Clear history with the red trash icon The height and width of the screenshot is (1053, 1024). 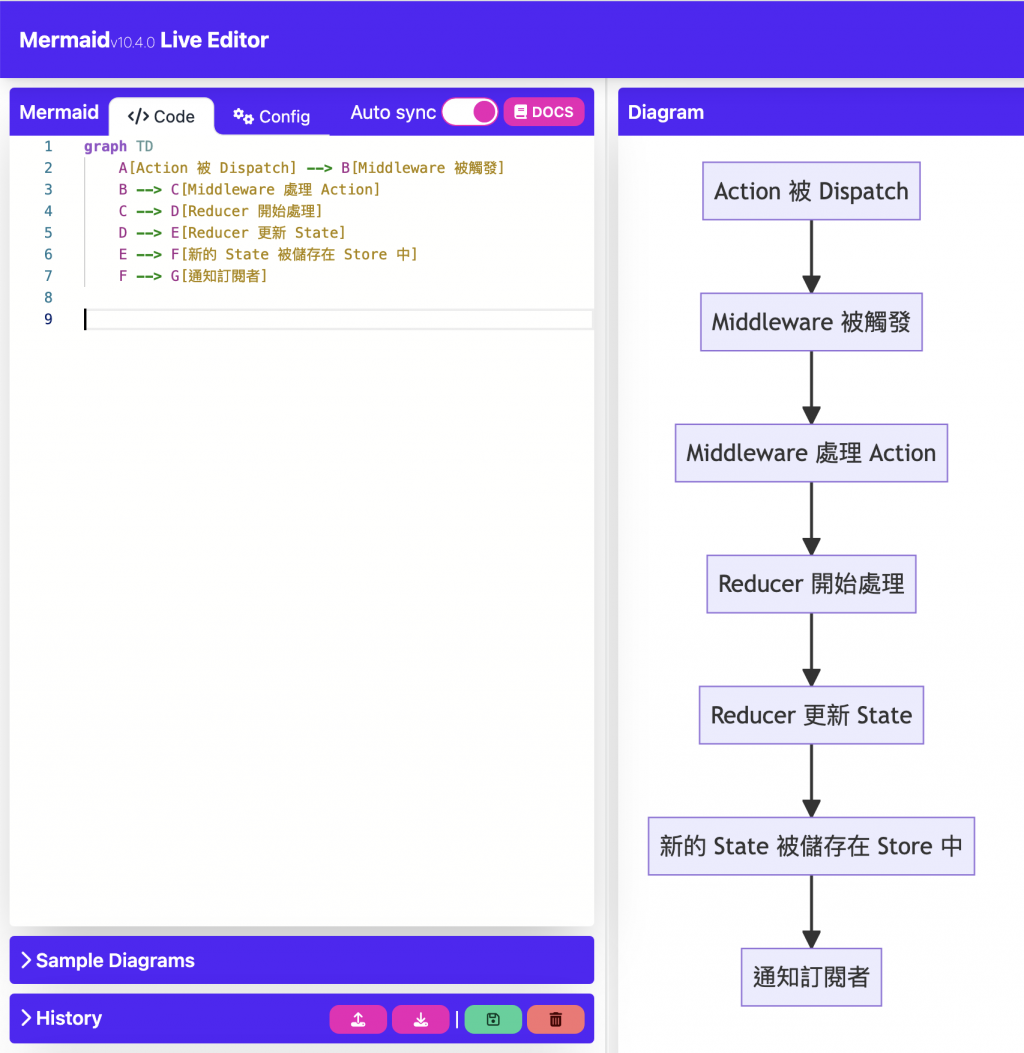click(555, 1019)
